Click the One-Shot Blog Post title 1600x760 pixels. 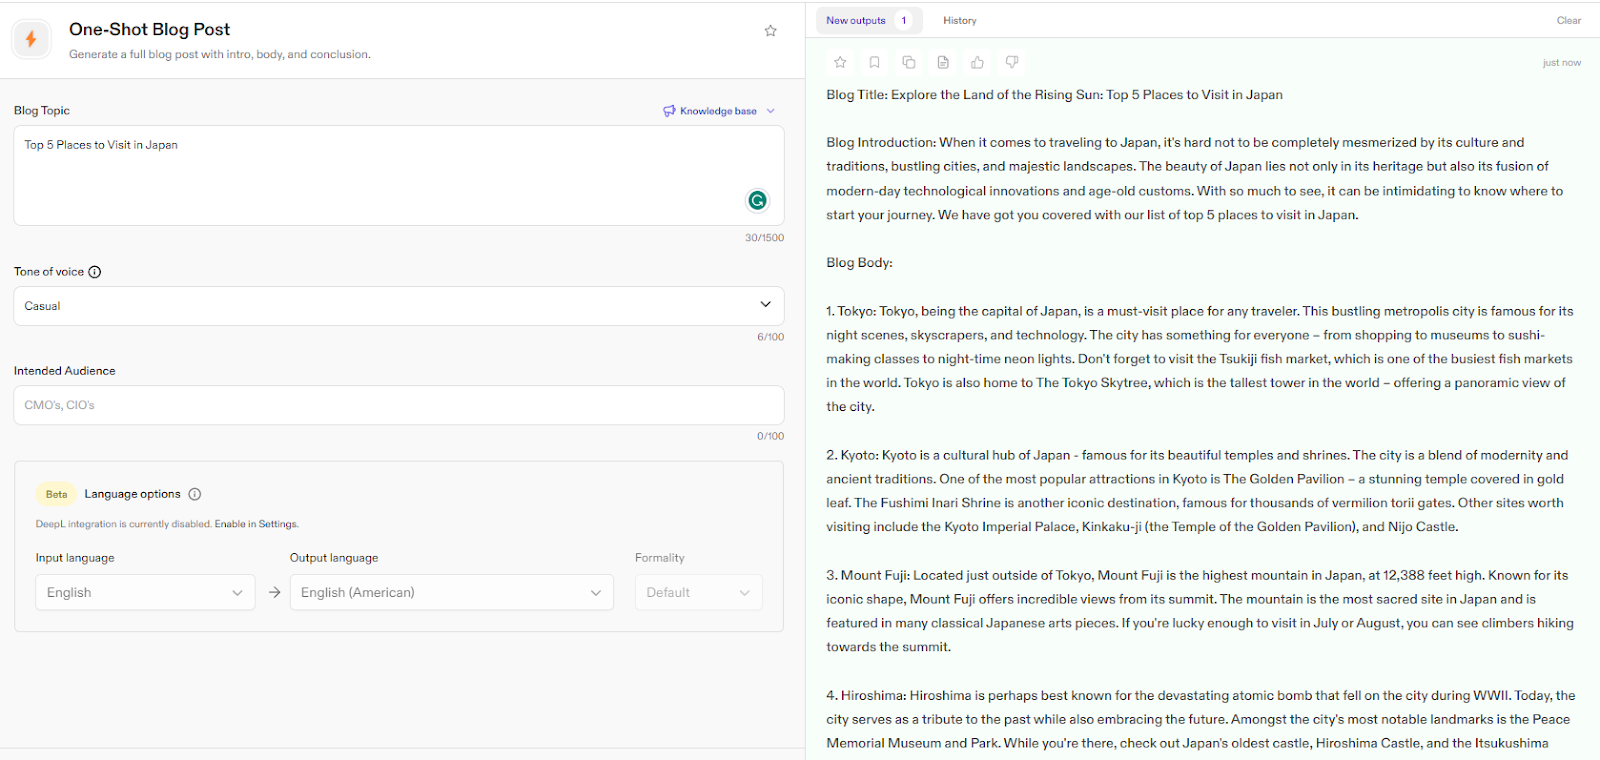click(149, 30)
